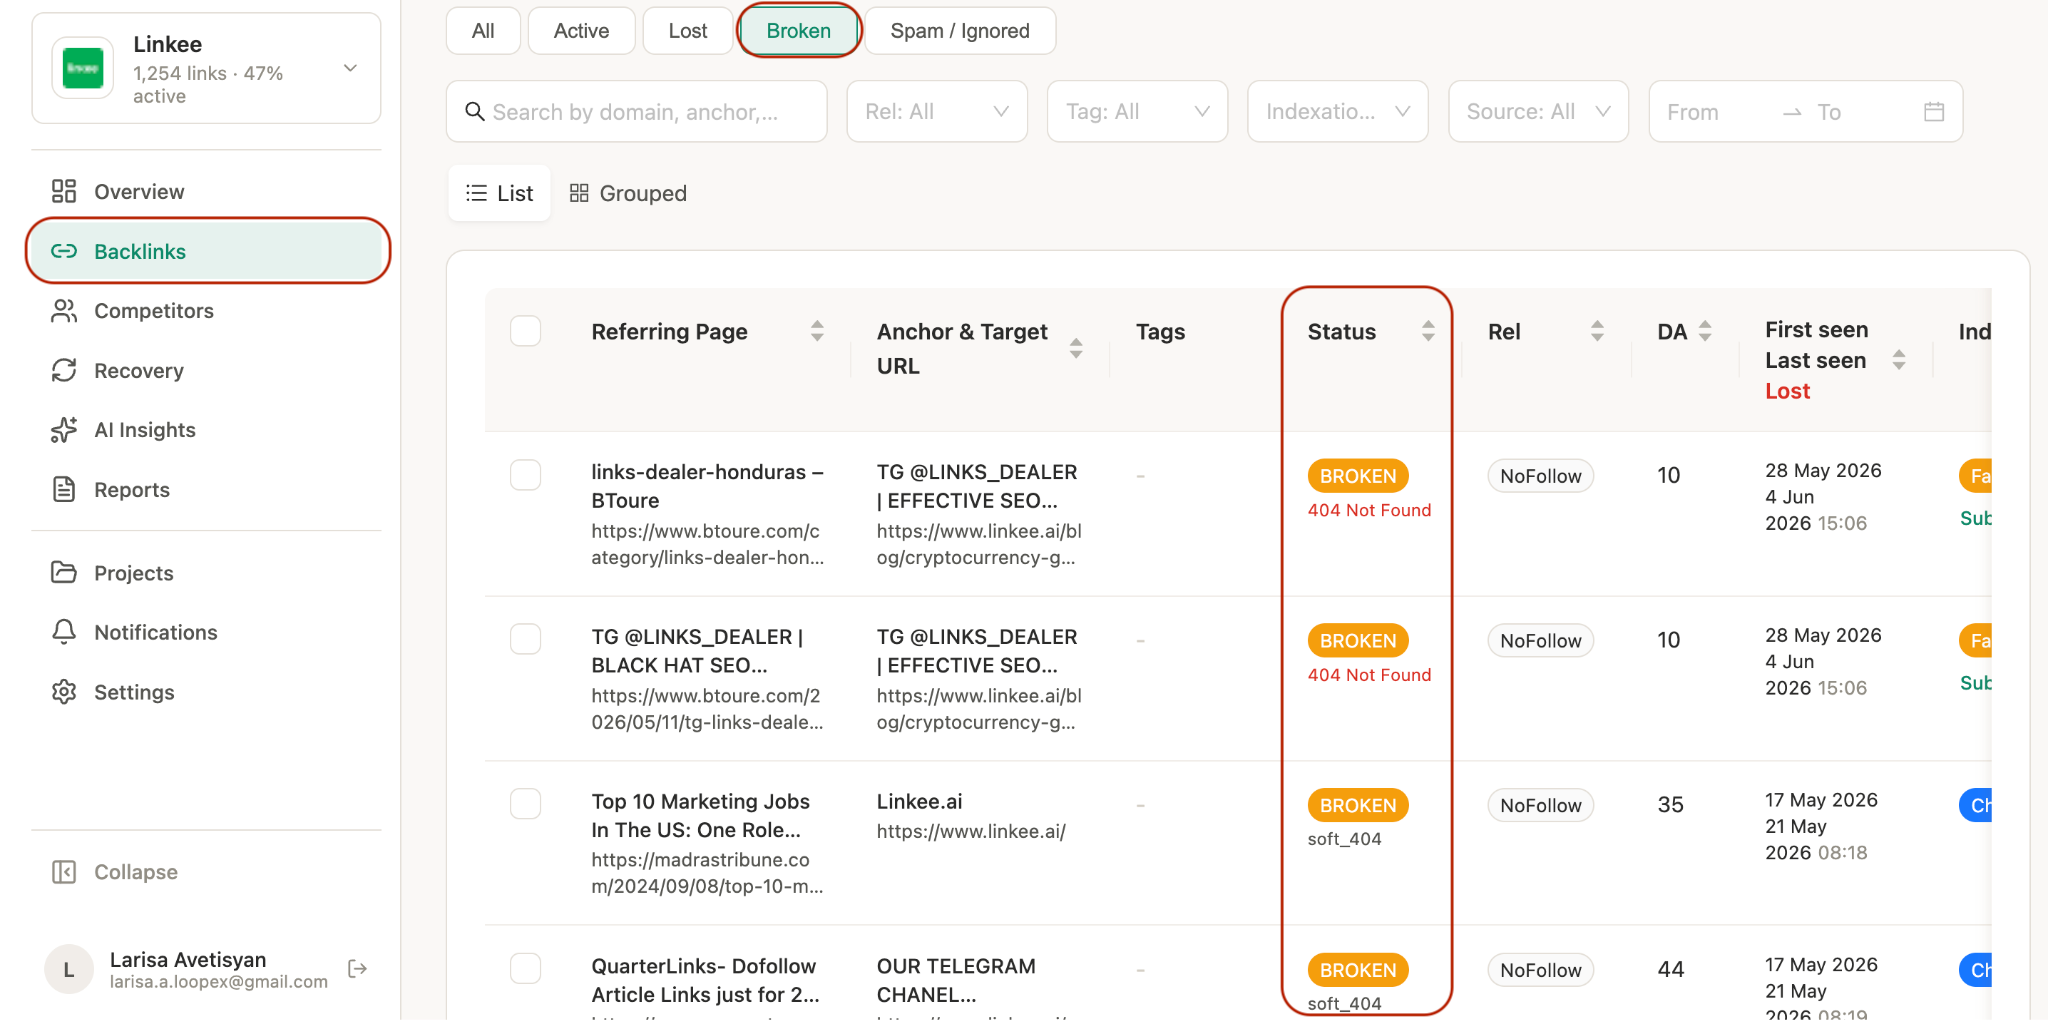Switch to the Spam / Ignored tab
Screen dimensions: 2048x1020
(x=960, y=31)
